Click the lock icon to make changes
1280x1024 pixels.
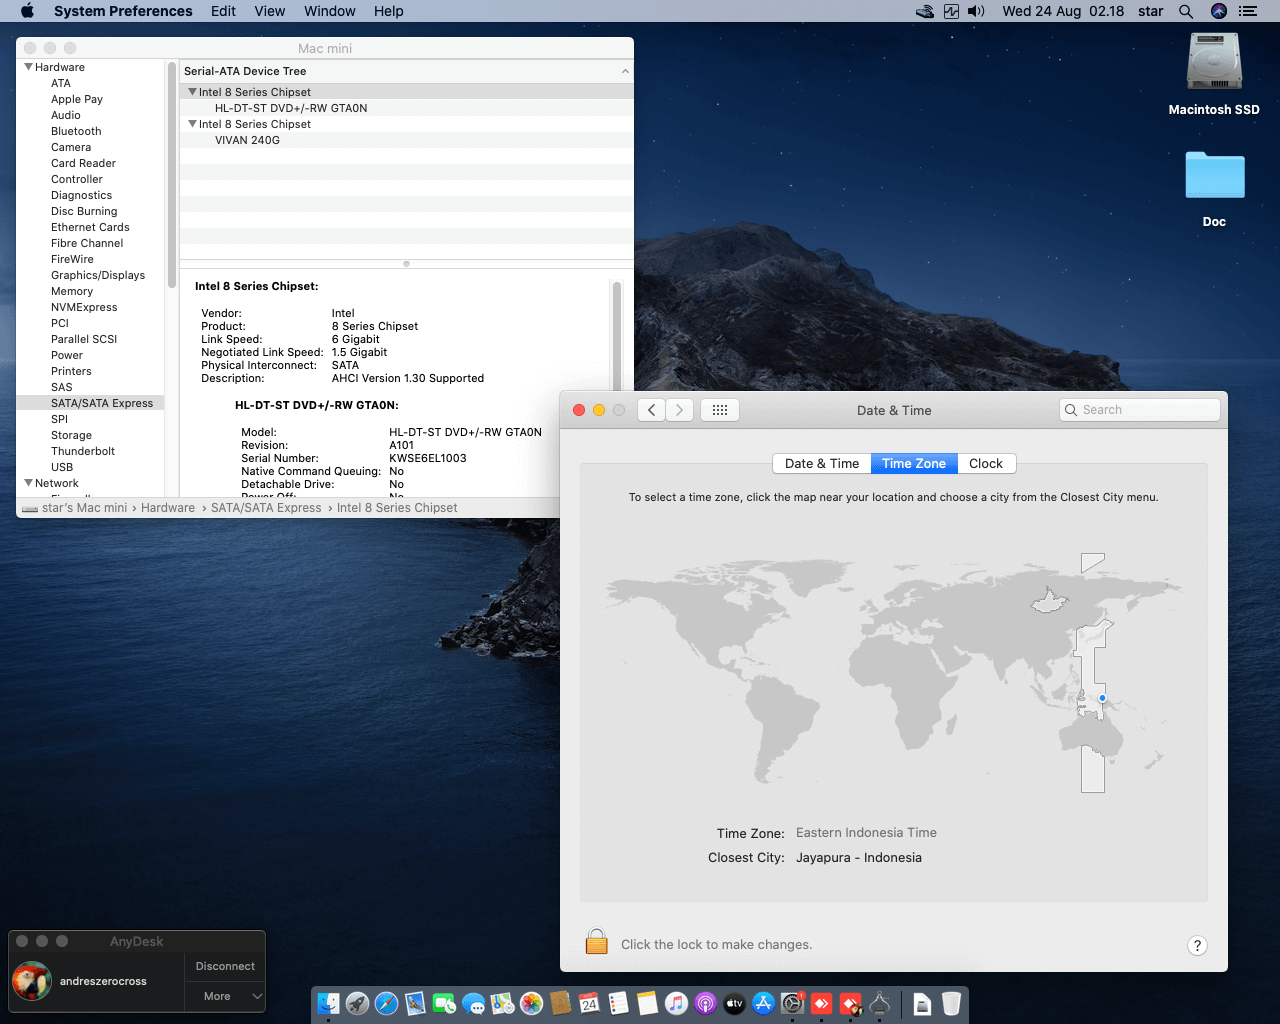[597, 942]
